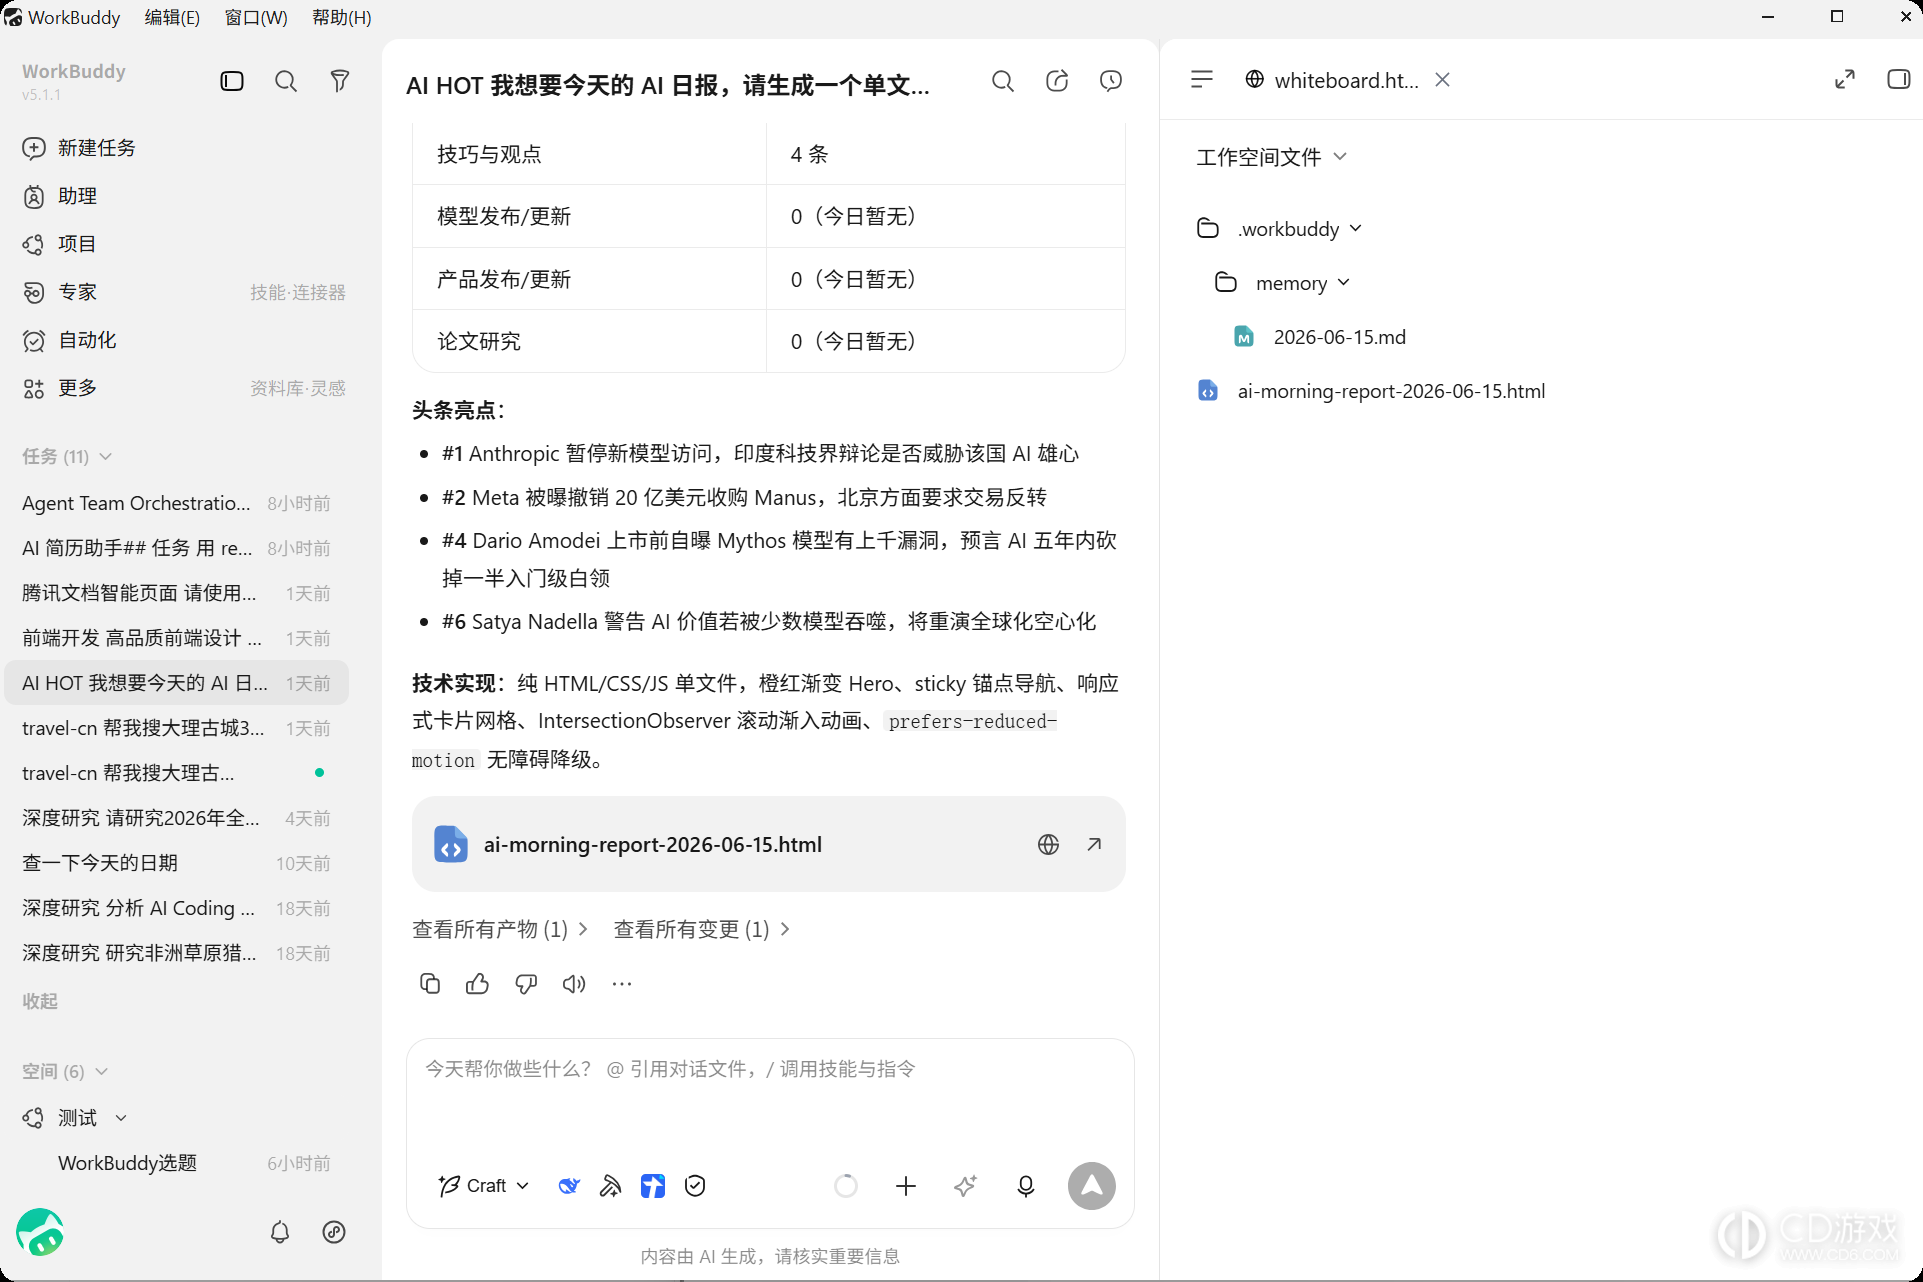Expand the 测试 space chevron
The width and height of the screenshot is (1923, 1282).
121,1118
